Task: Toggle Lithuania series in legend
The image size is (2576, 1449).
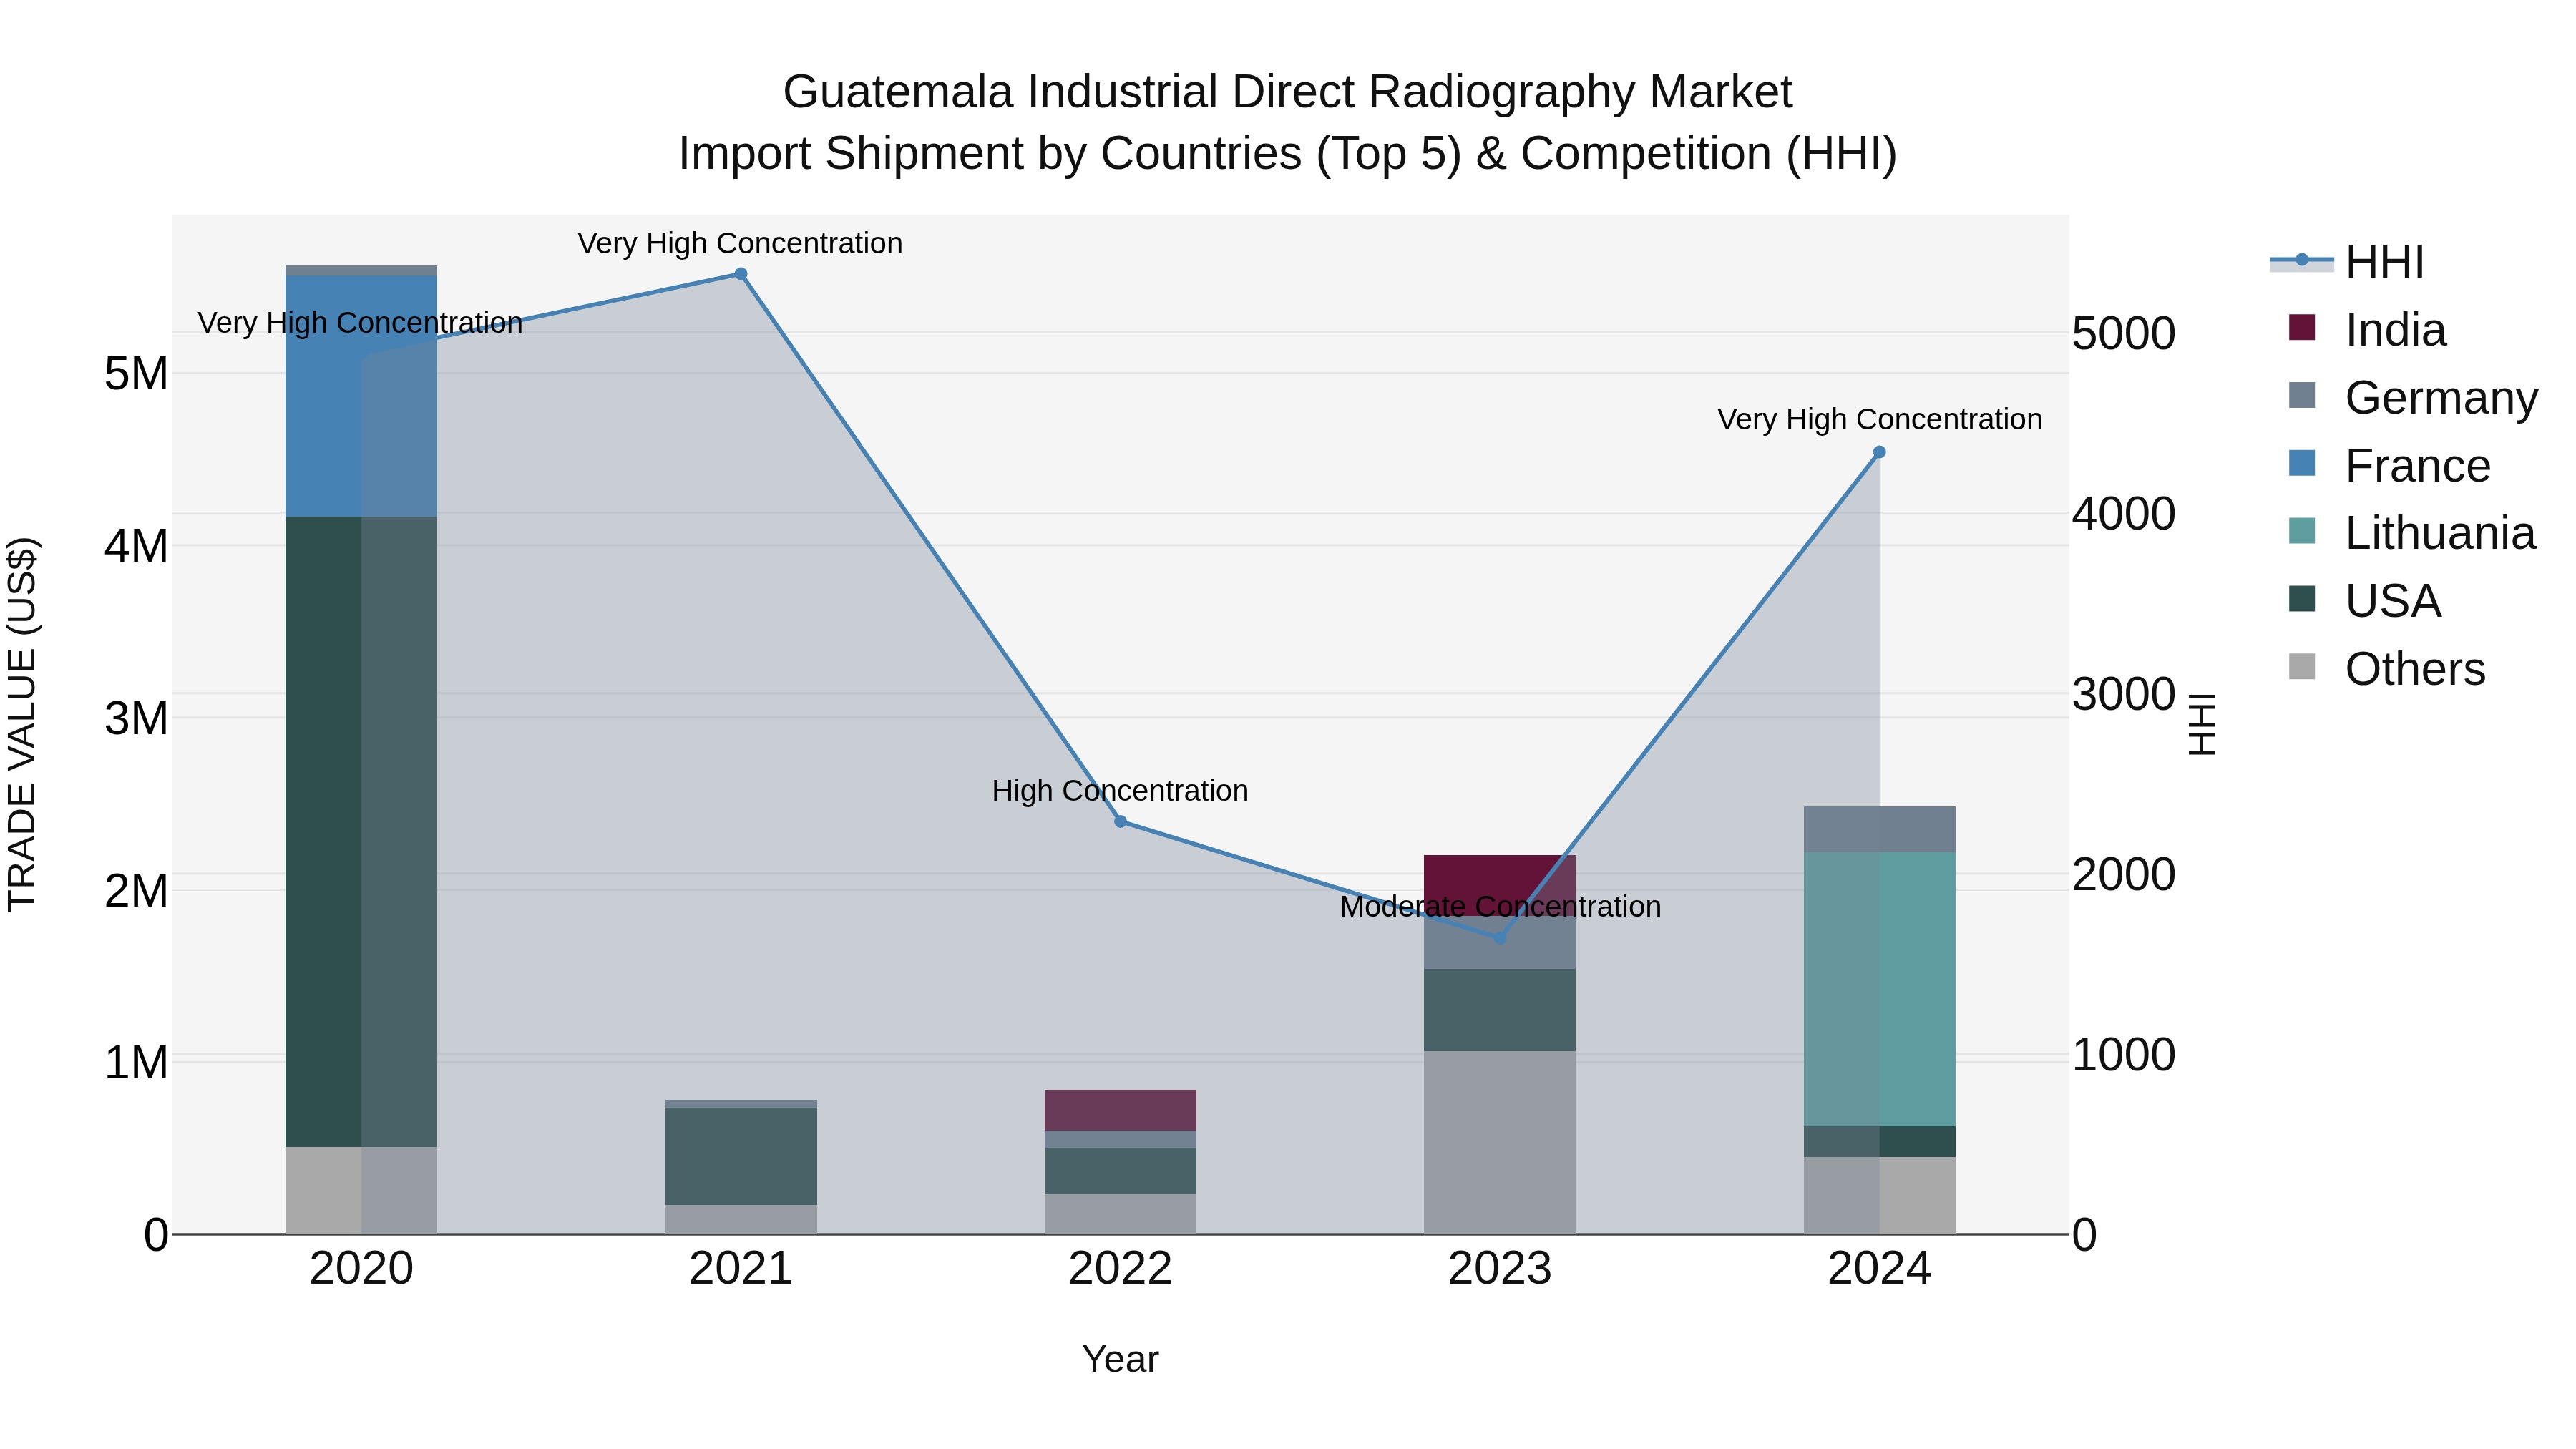Action: pos(2412,533)
